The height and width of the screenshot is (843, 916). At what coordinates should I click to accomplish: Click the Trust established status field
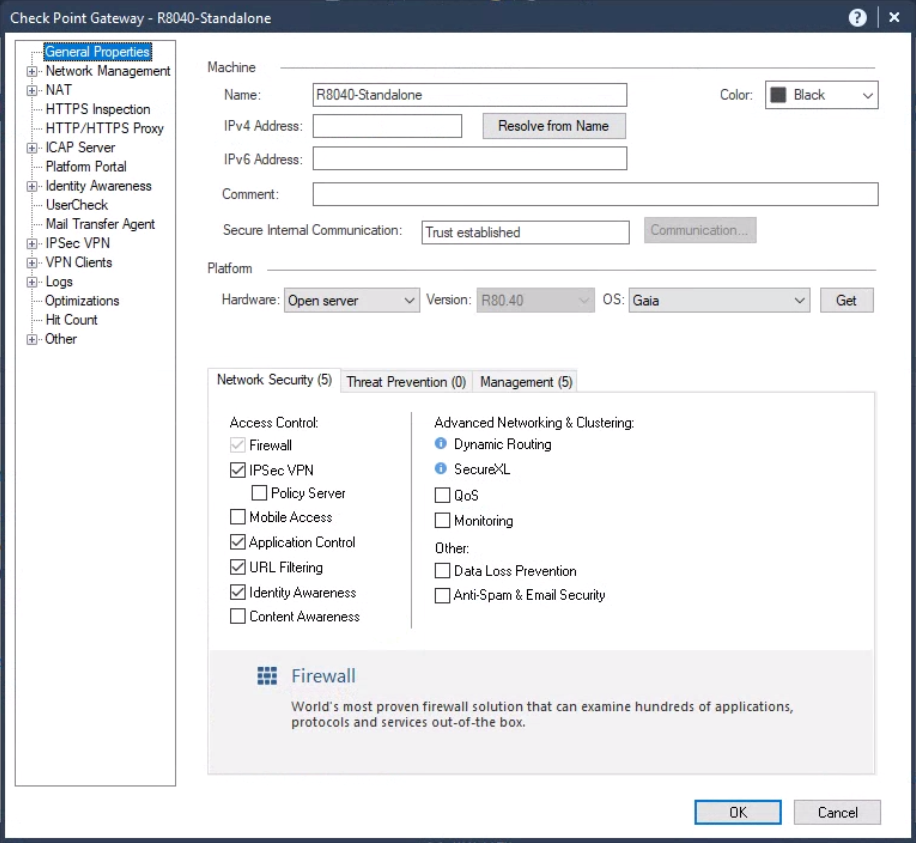tap(526, 232)
